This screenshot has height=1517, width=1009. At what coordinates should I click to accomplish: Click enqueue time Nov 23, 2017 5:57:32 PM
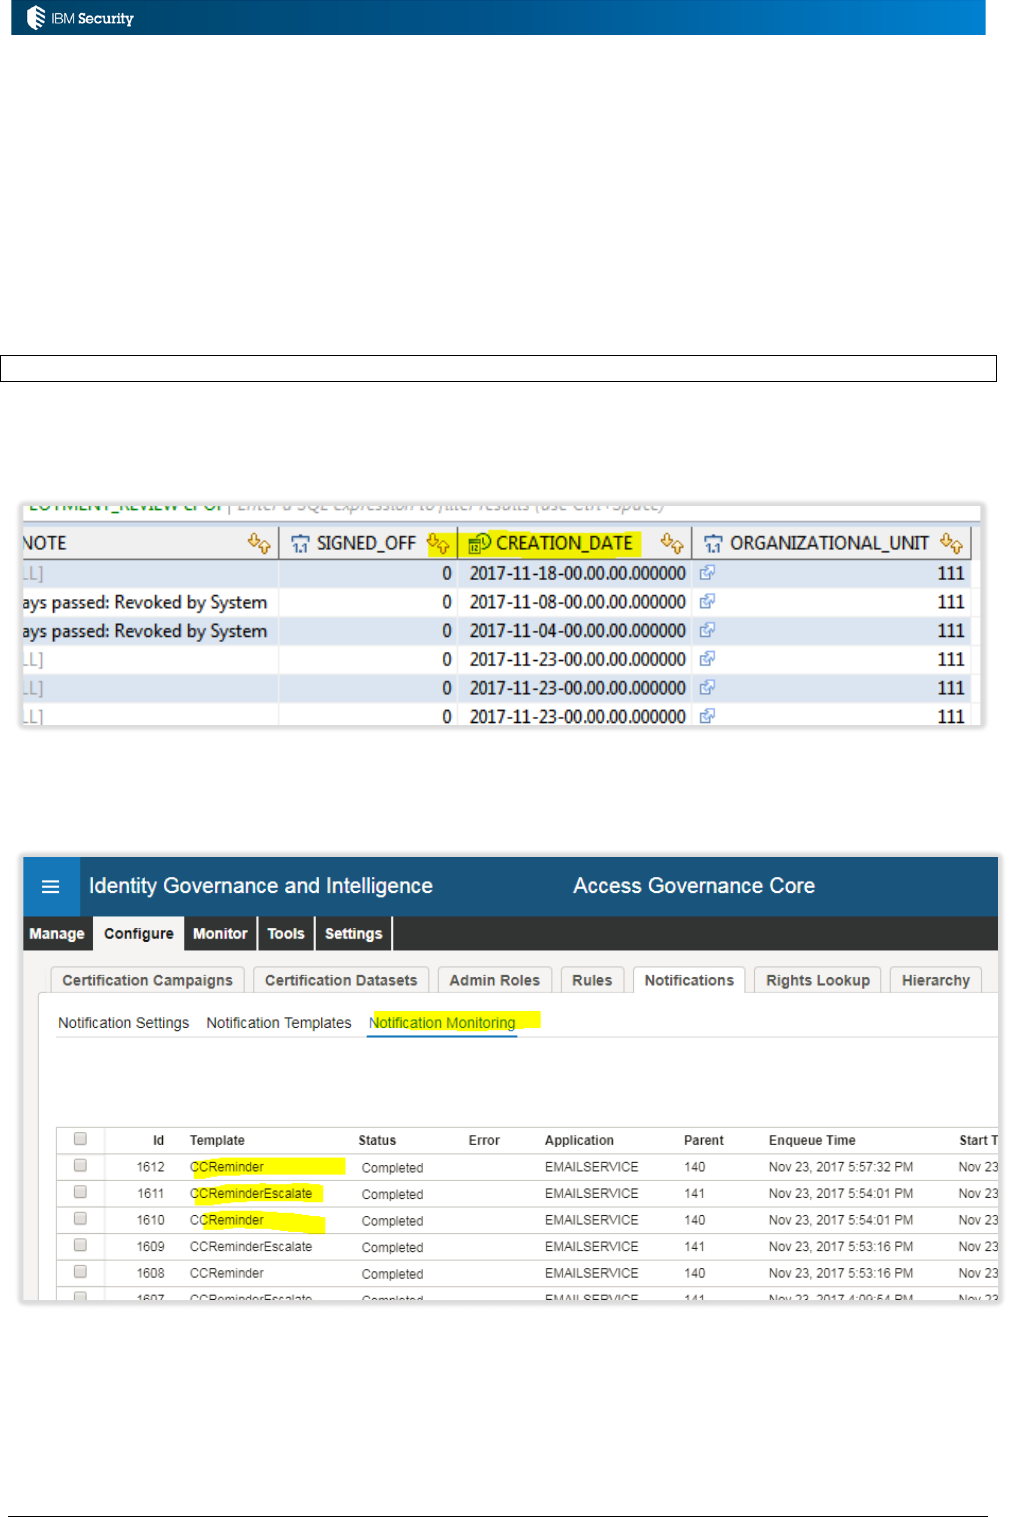(841, 1167)
